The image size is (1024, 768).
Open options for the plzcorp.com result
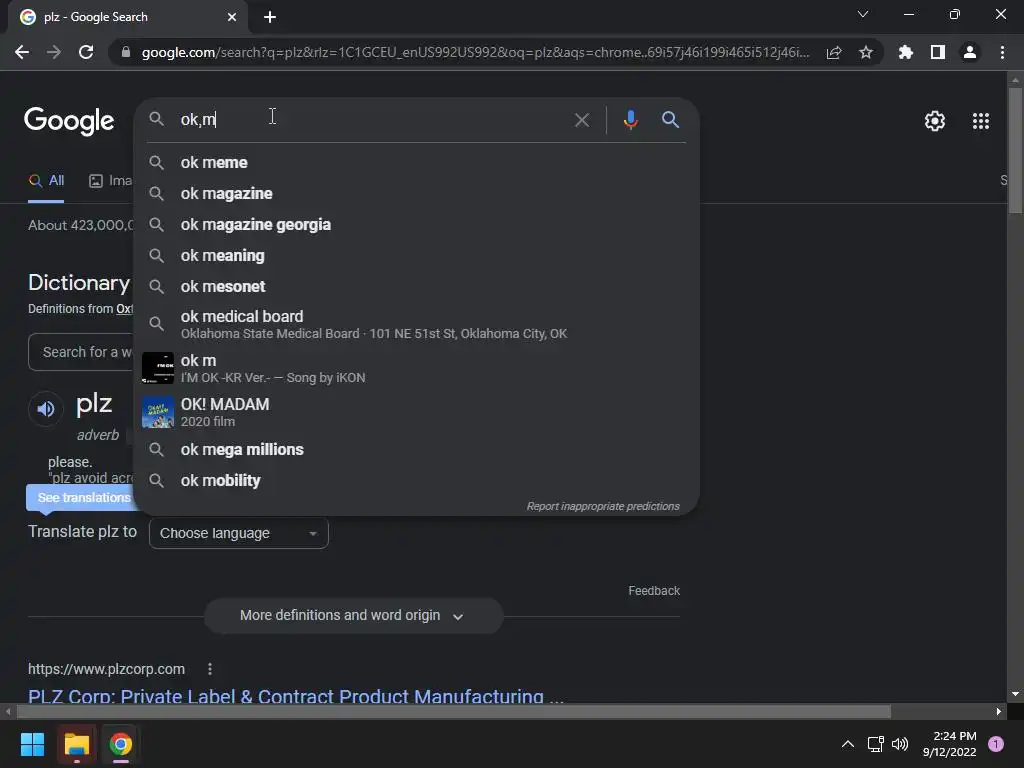210,669
